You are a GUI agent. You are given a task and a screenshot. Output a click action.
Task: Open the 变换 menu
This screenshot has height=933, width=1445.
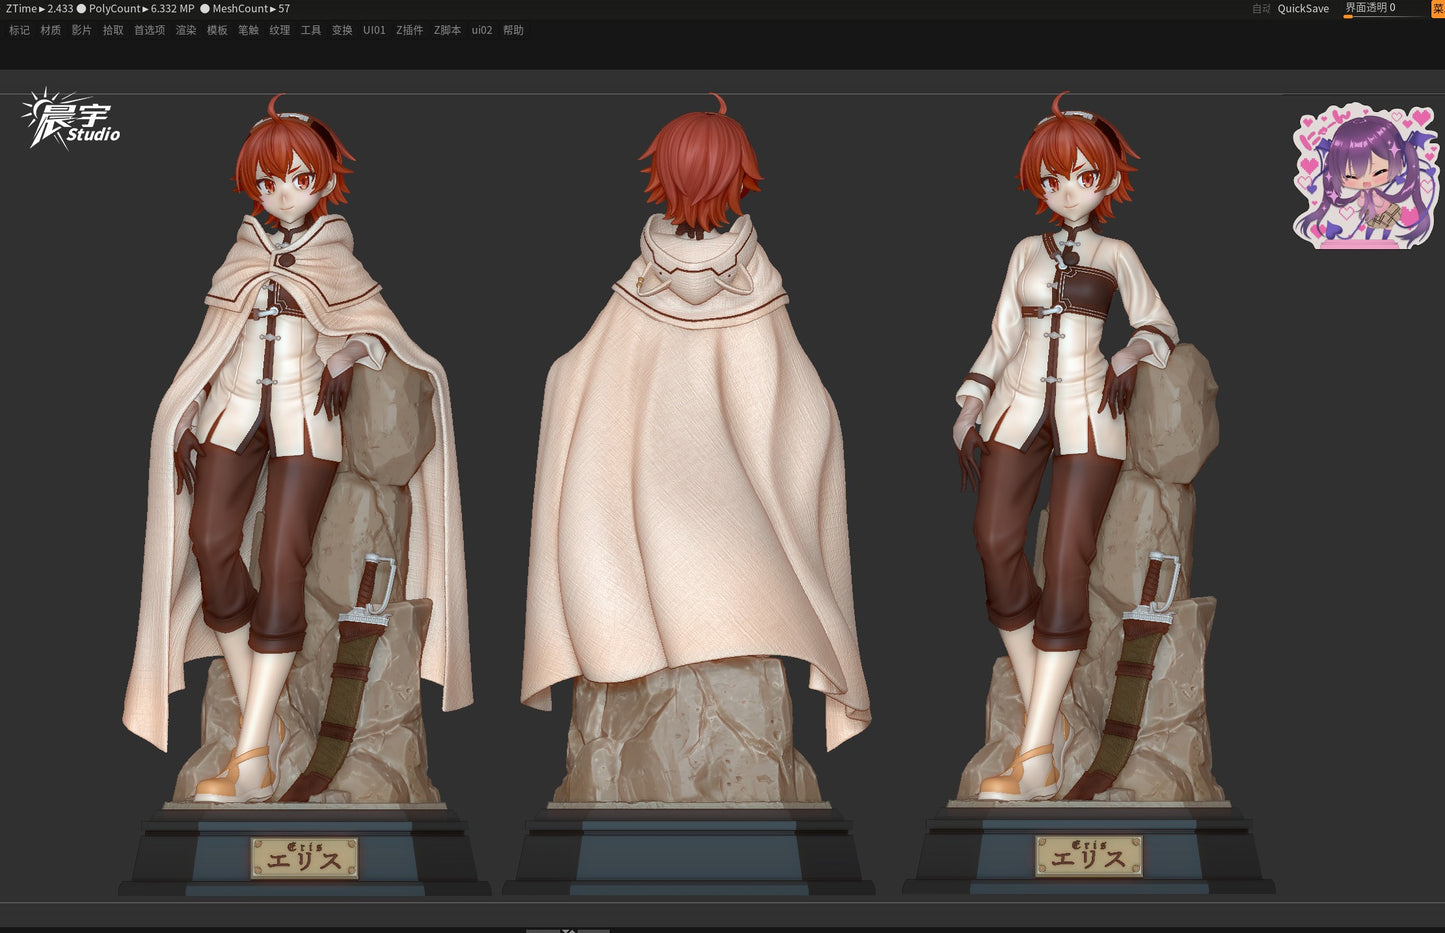342,30
